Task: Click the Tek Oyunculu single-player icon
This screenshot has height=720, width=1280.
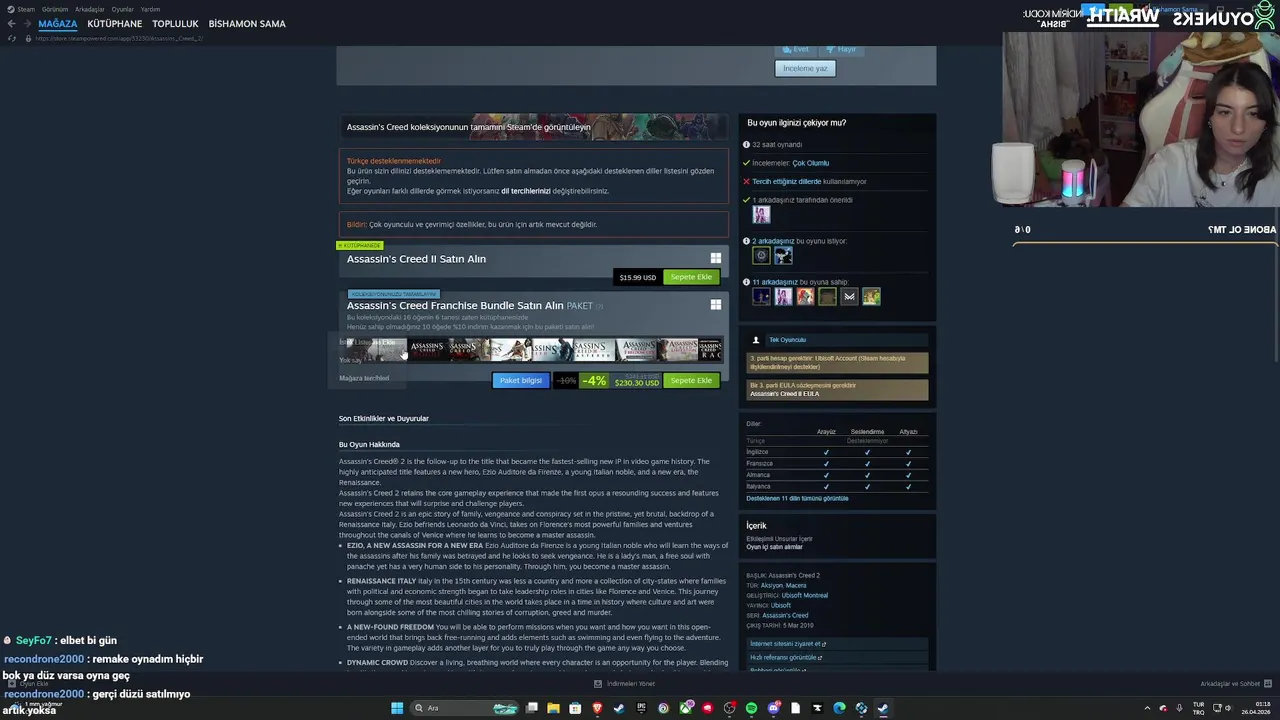Action: point(755,340)
